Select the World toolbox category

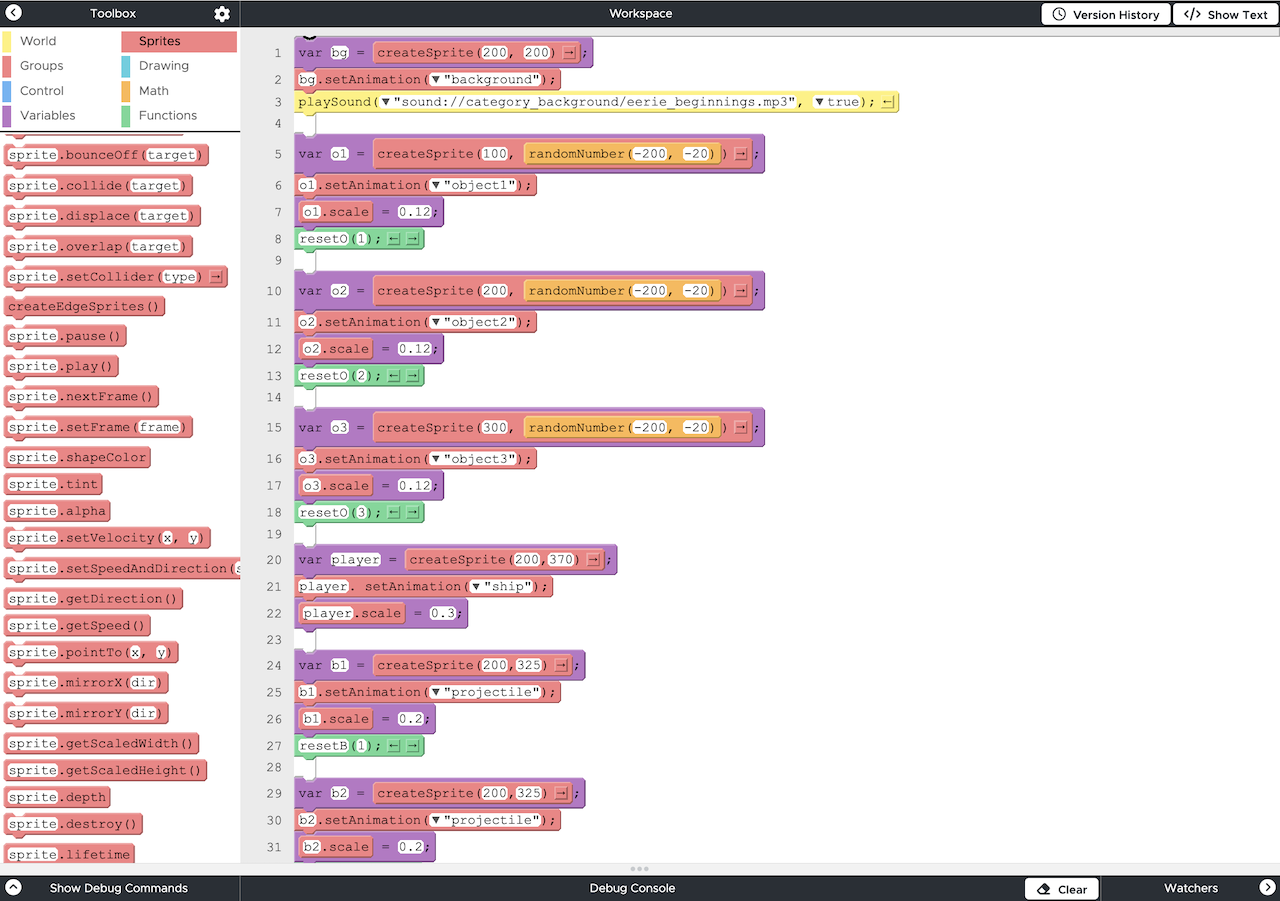click(38, 41)
